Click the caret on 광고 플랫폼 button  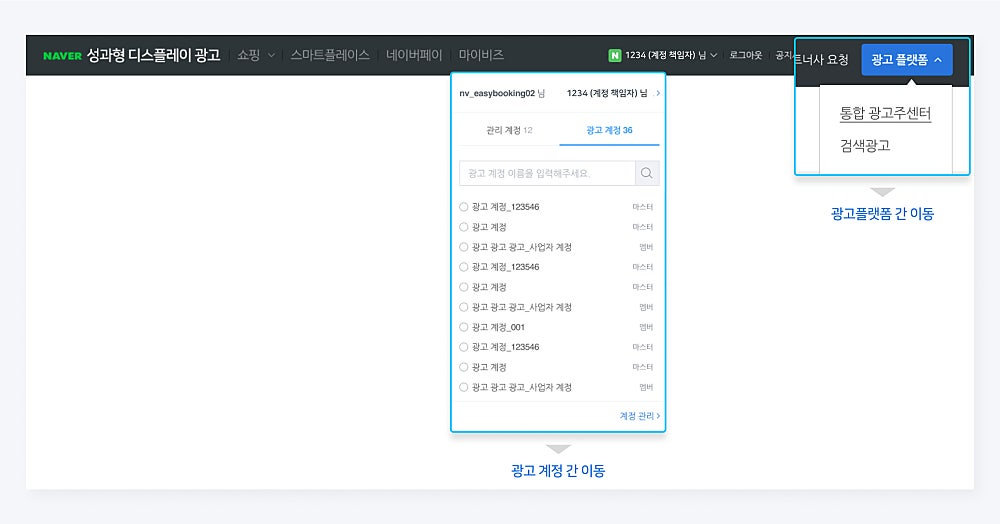pyautogui.click(x=938, y=60)
